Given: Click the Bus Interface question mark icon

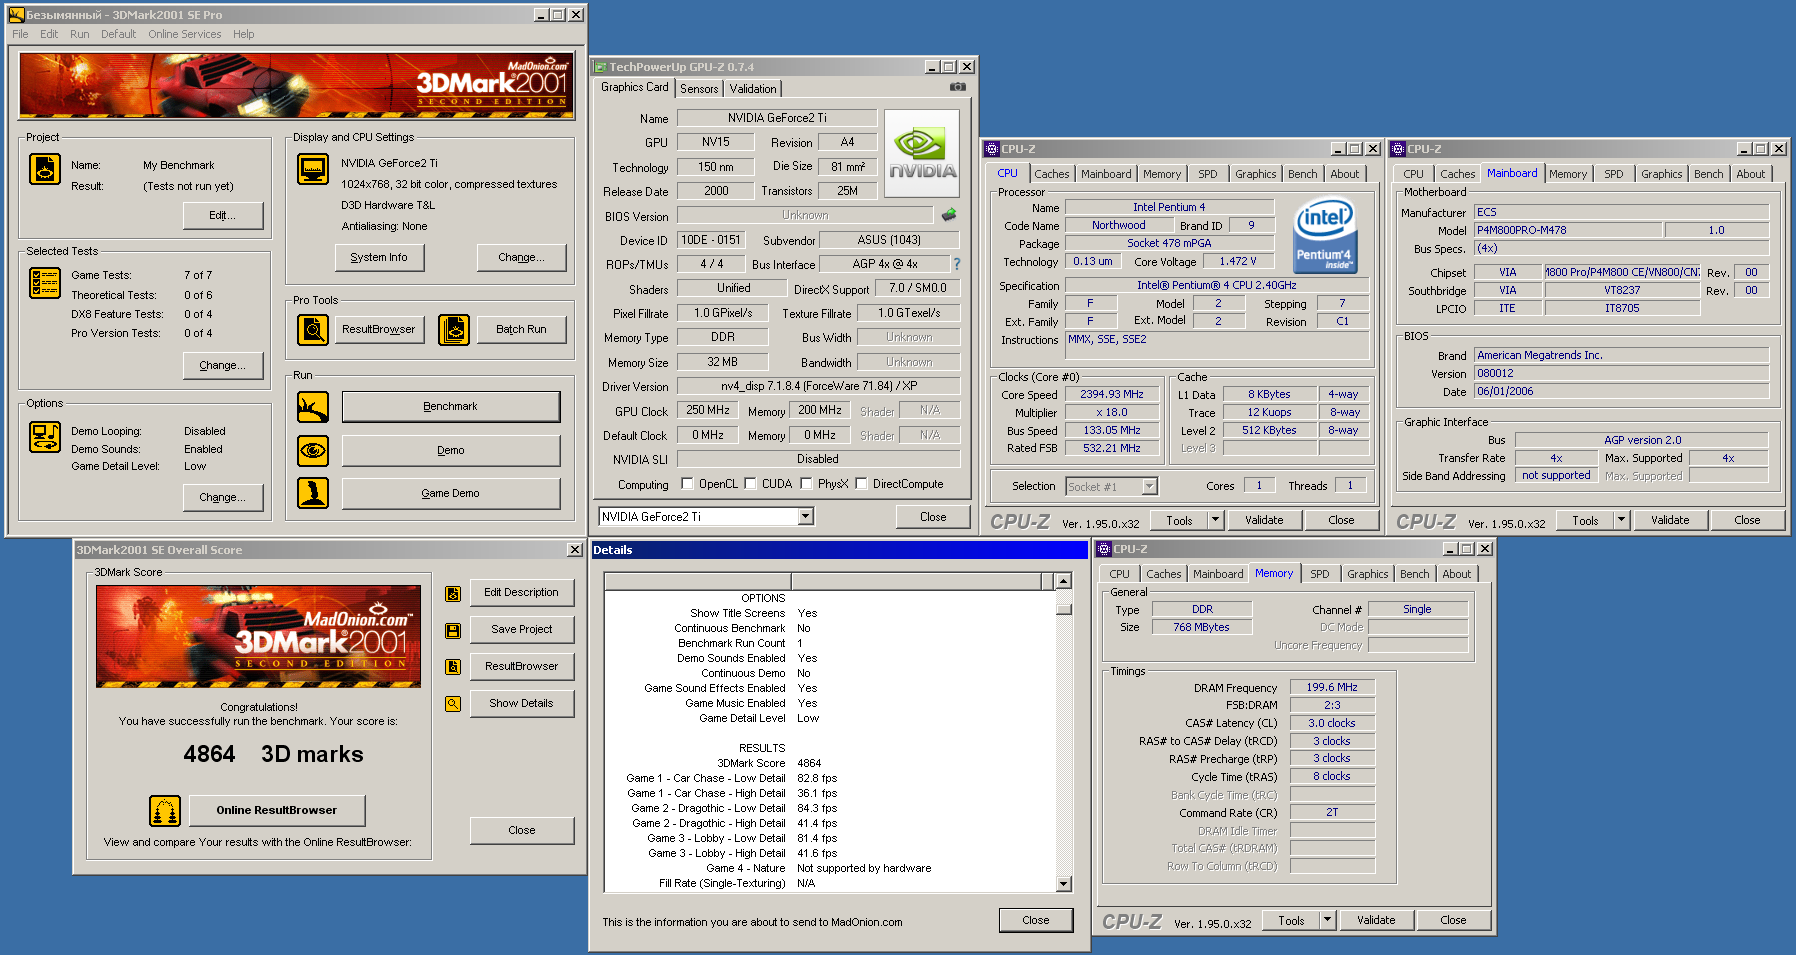Looking at the screenshot, I should pos(956,264).
